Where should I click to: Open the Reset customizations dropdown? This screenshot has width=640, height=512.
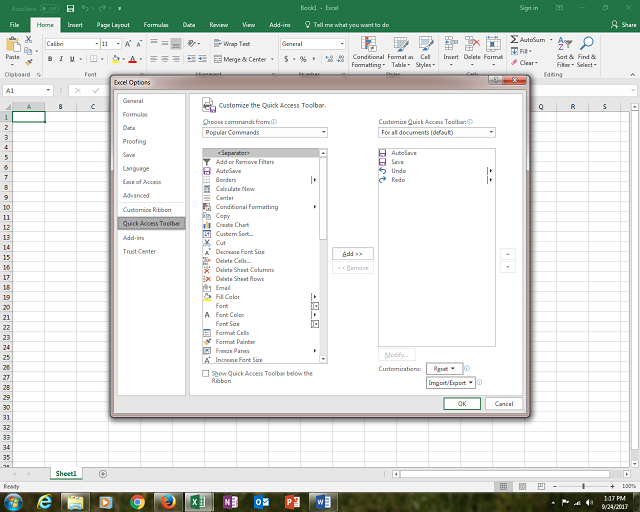pos(445,369)
